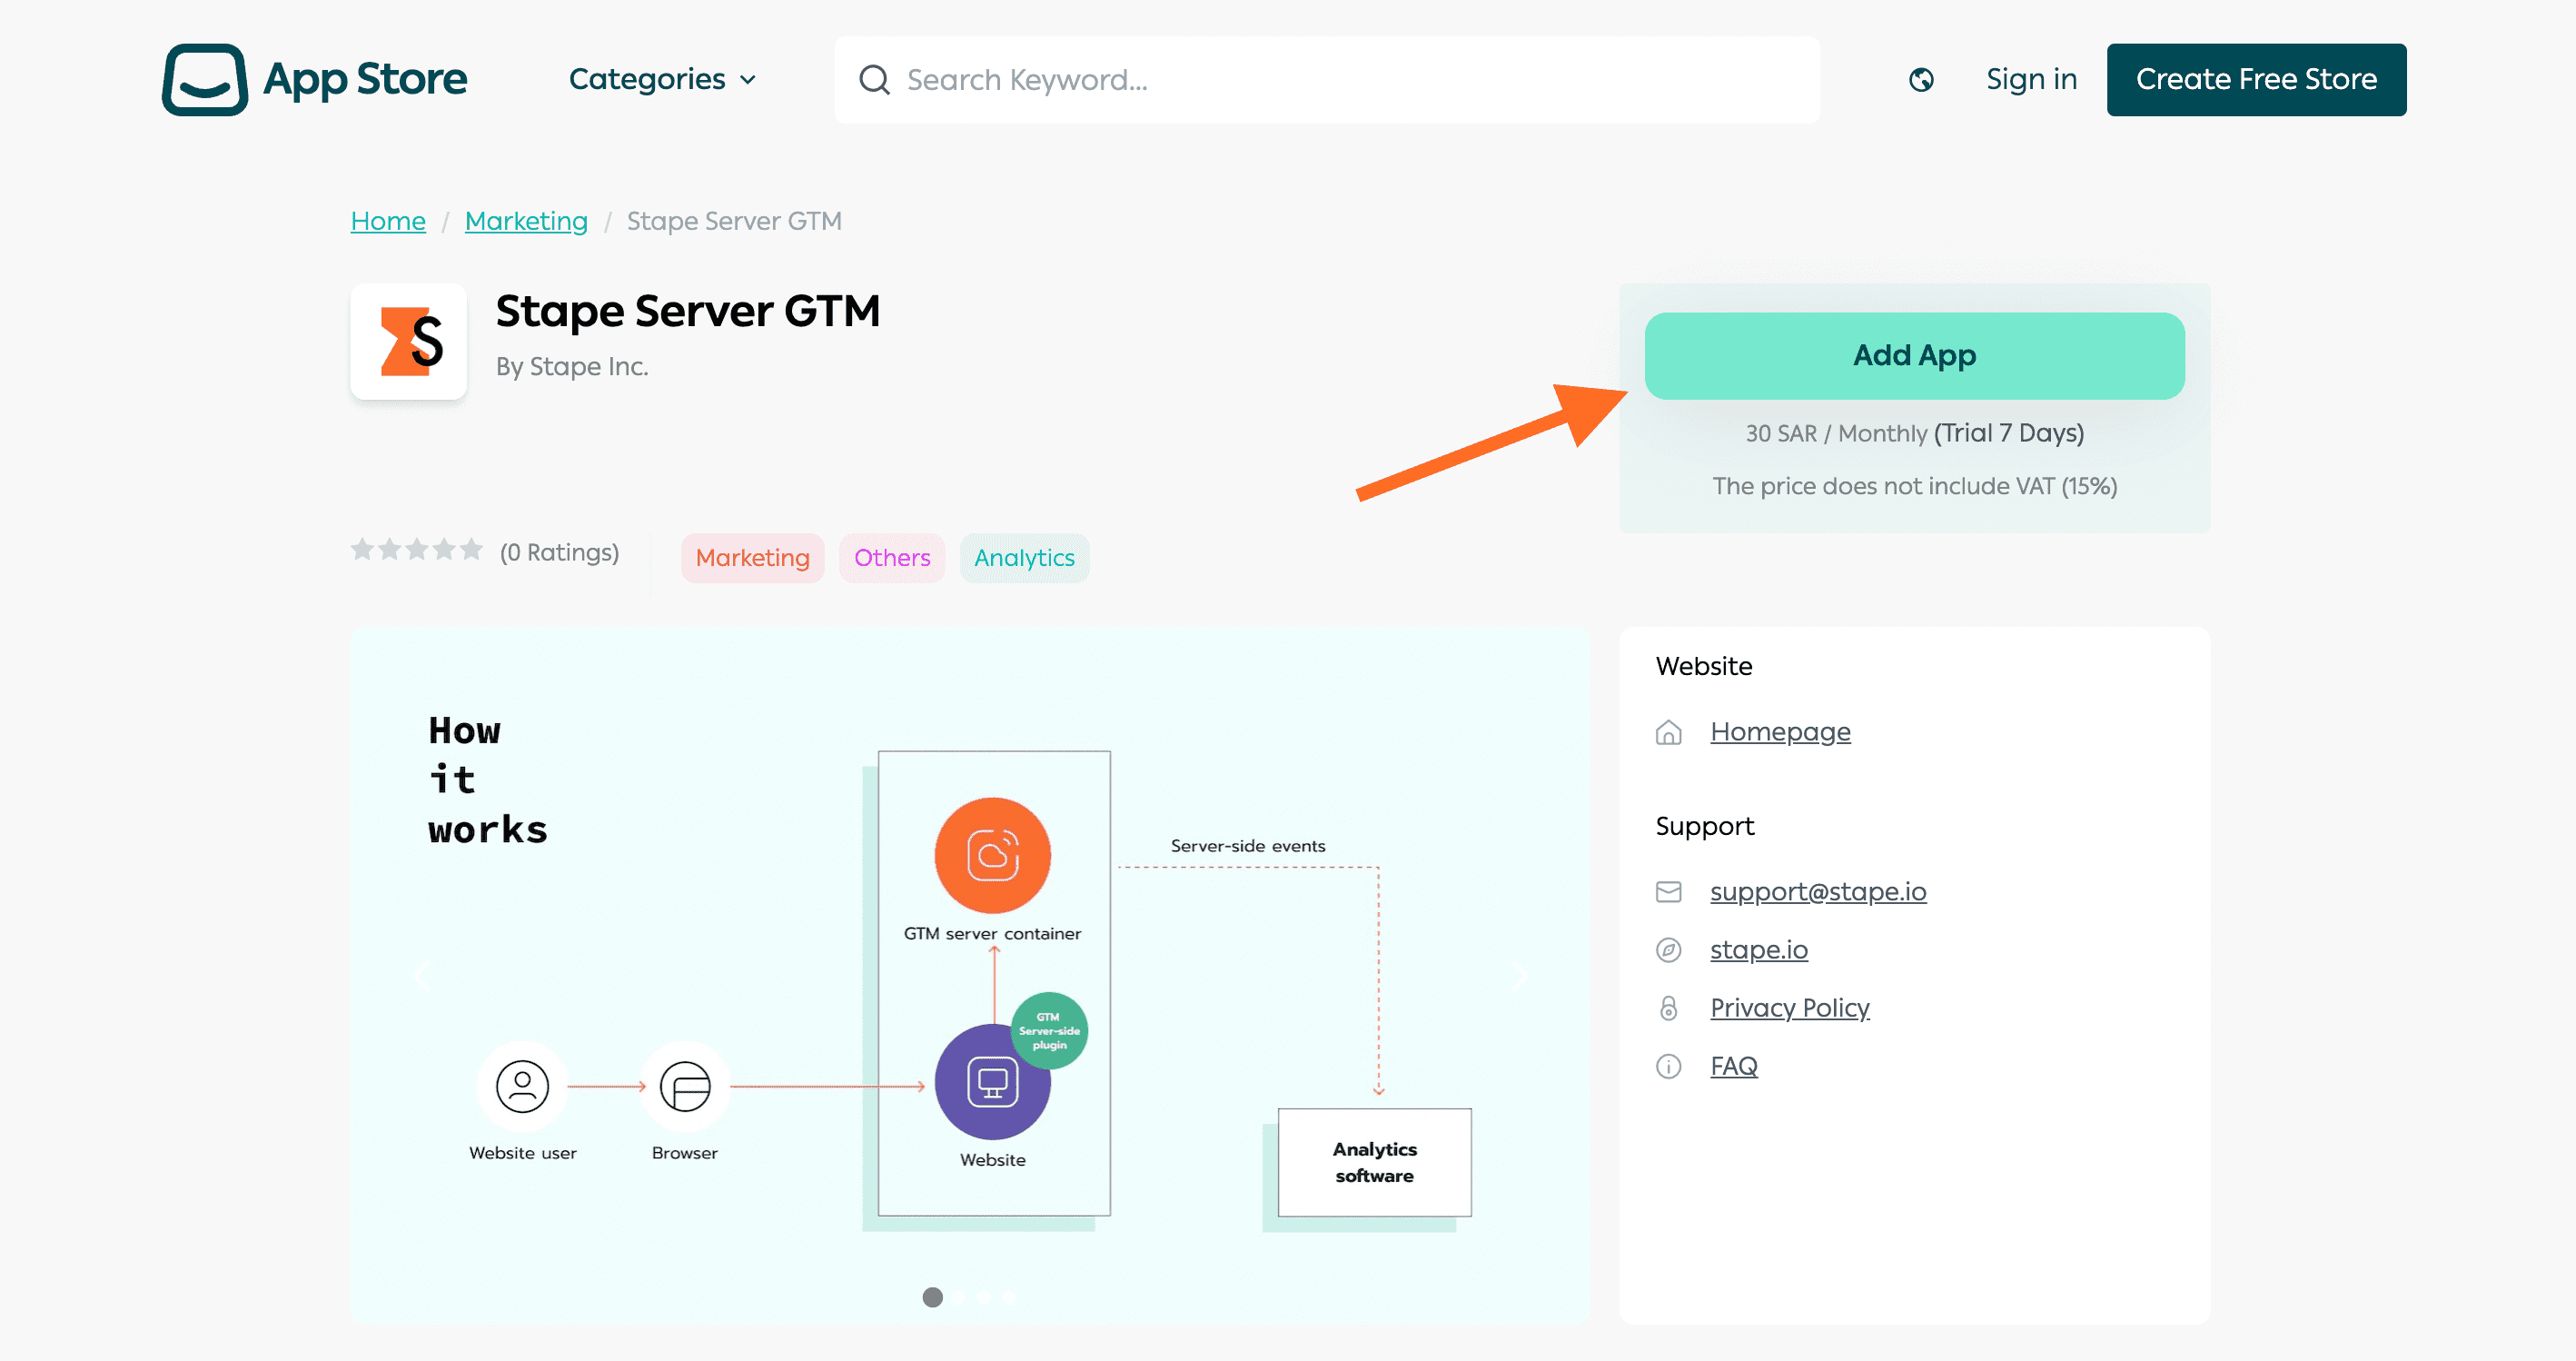This screenshot has height=1361, width=2576.
Task: Click the home icon beside Homepage
Action: (1668, 733)
